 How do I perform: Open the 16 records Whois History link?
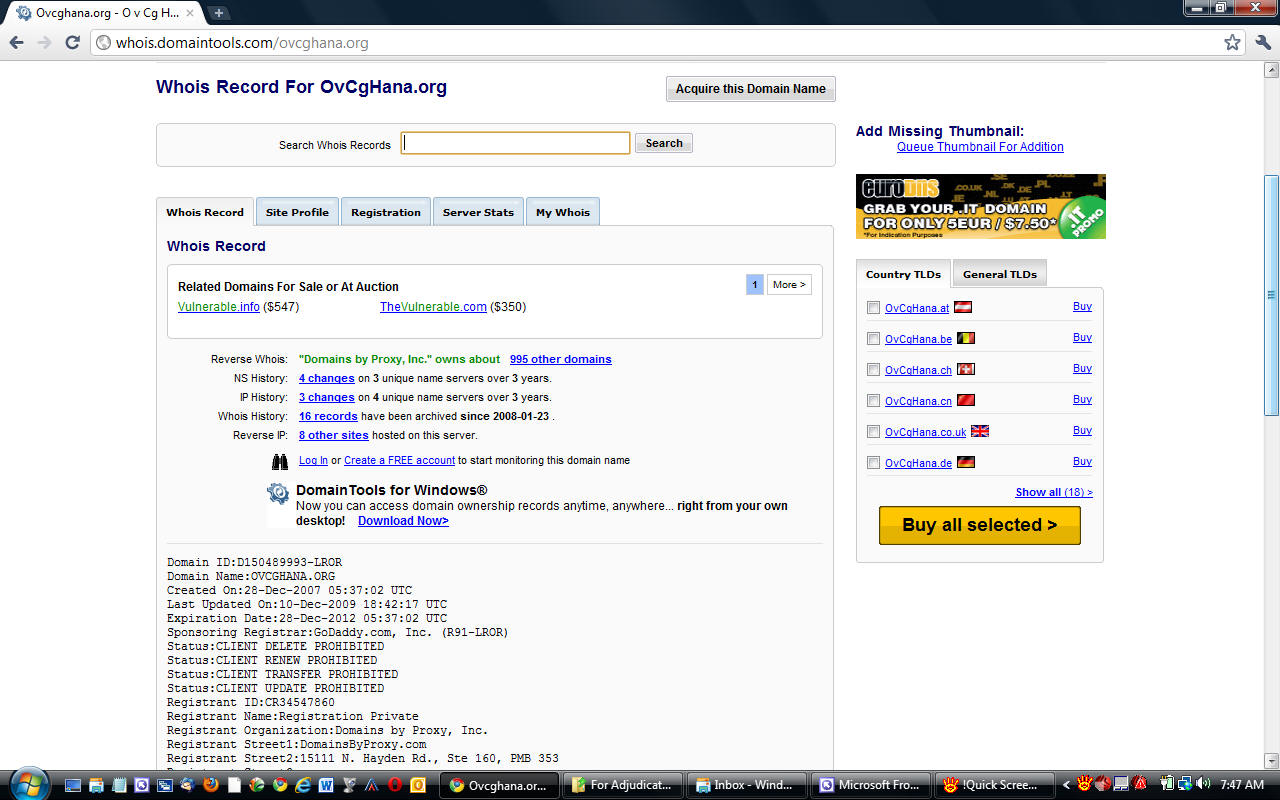click(x=328, y=416)
